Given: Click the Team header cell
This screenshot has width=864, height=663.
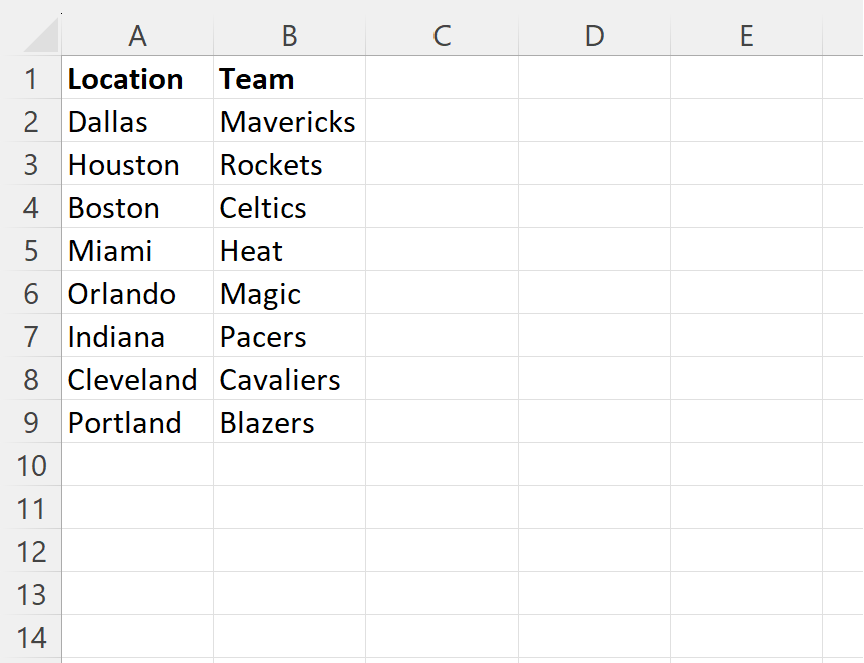Looking at the screenshot, I should (x=290, y=78).
